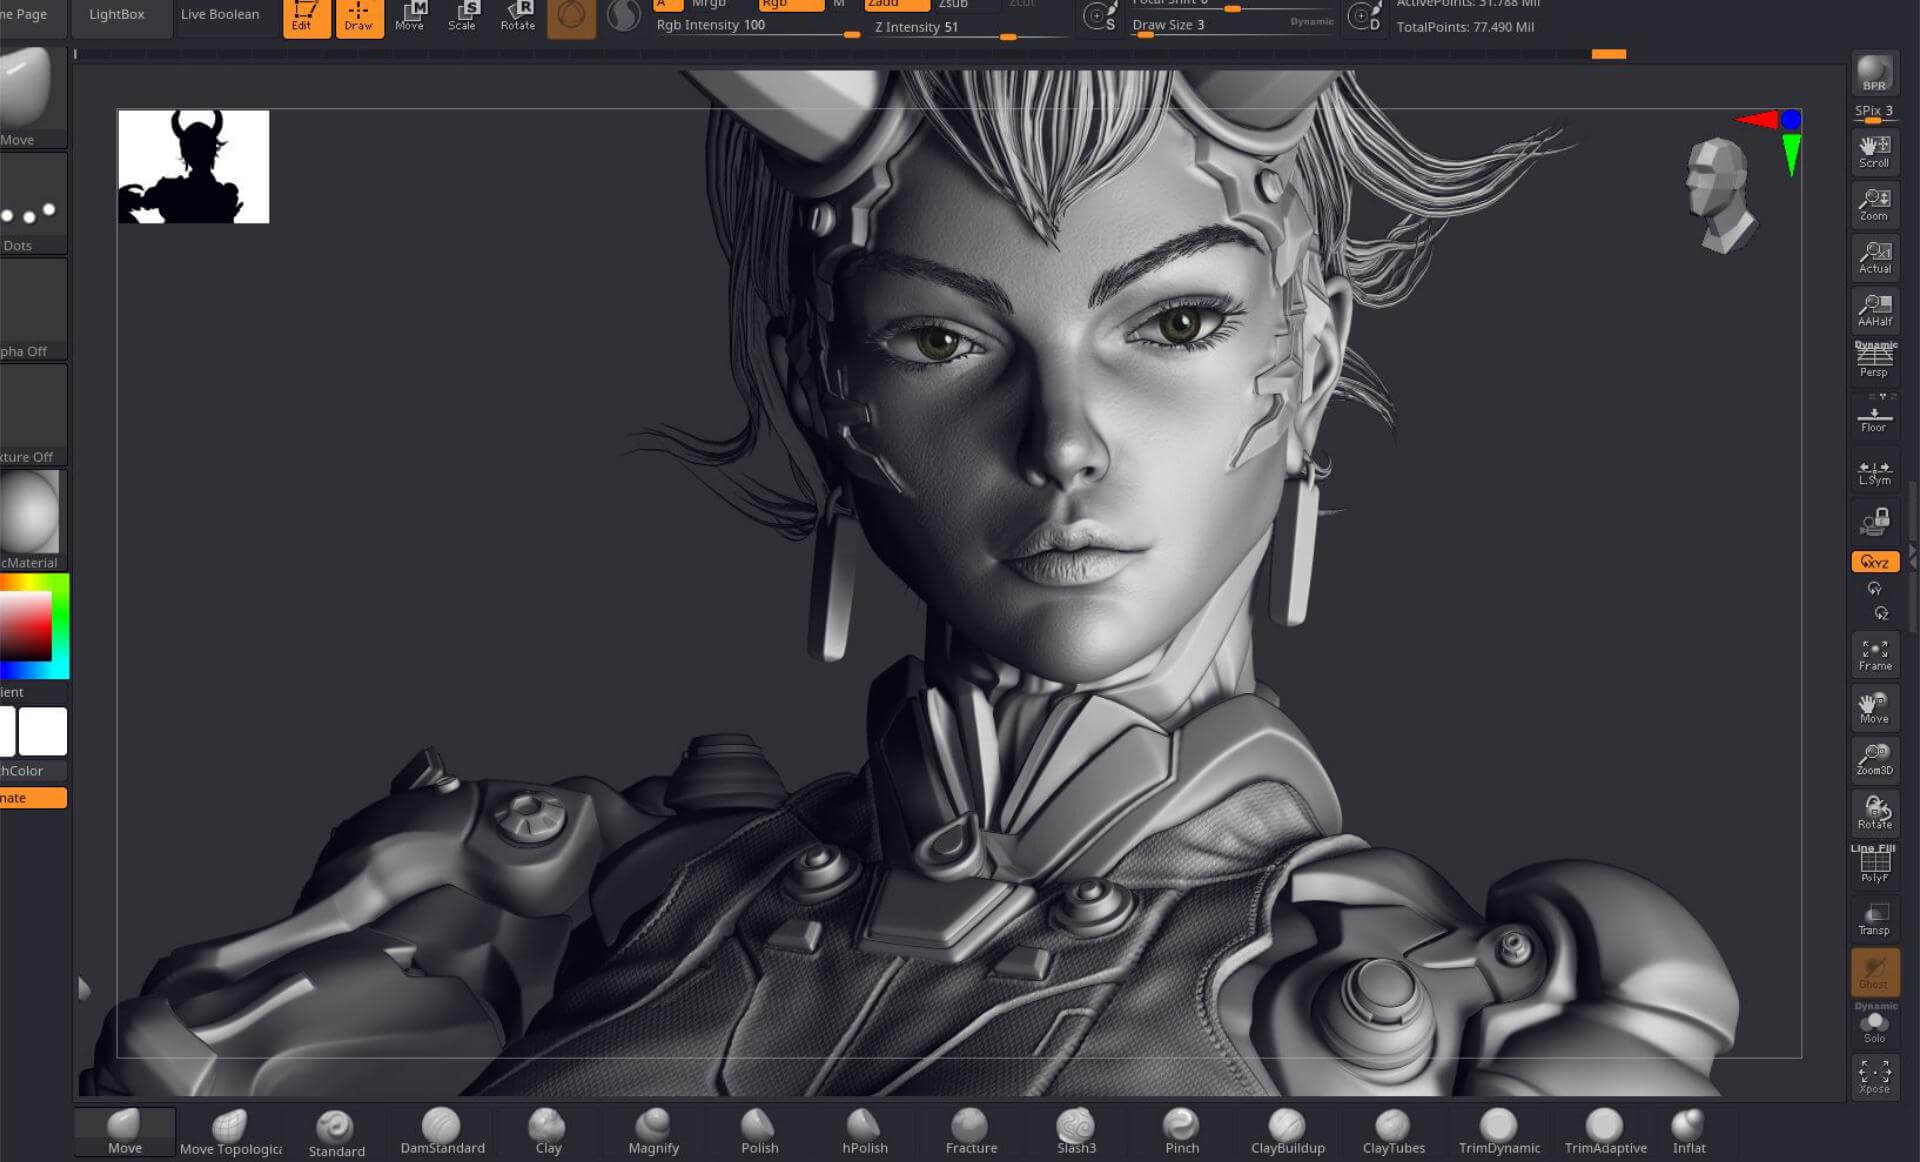Toggle the Floor grid
Viewport: 1920px width, 1162px height.
(1874, 415)
